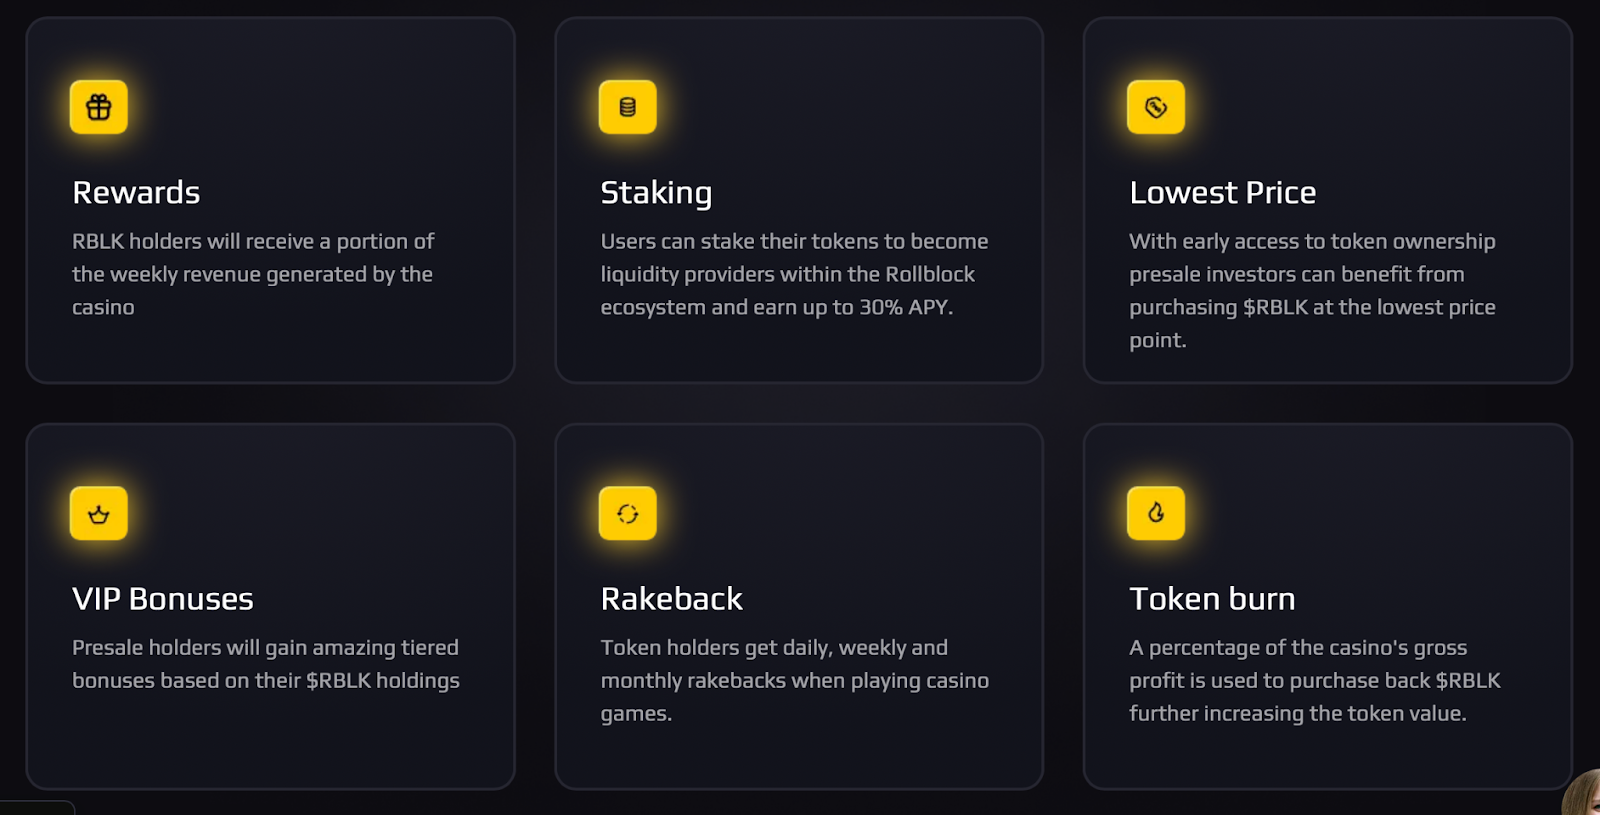Select the Rewards heading
This screenshot has width=1600, height=815.
(x=136, y=192)
